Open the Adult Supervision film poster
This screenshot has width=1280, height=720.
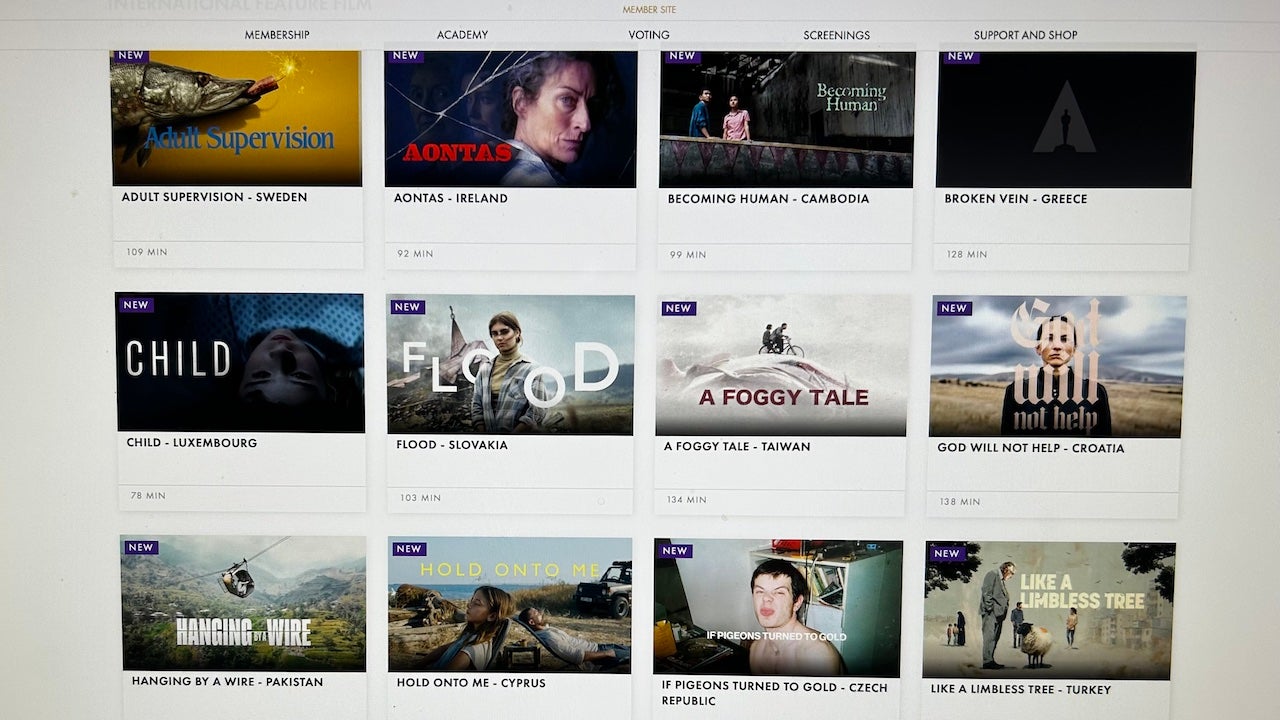[236, 118]
